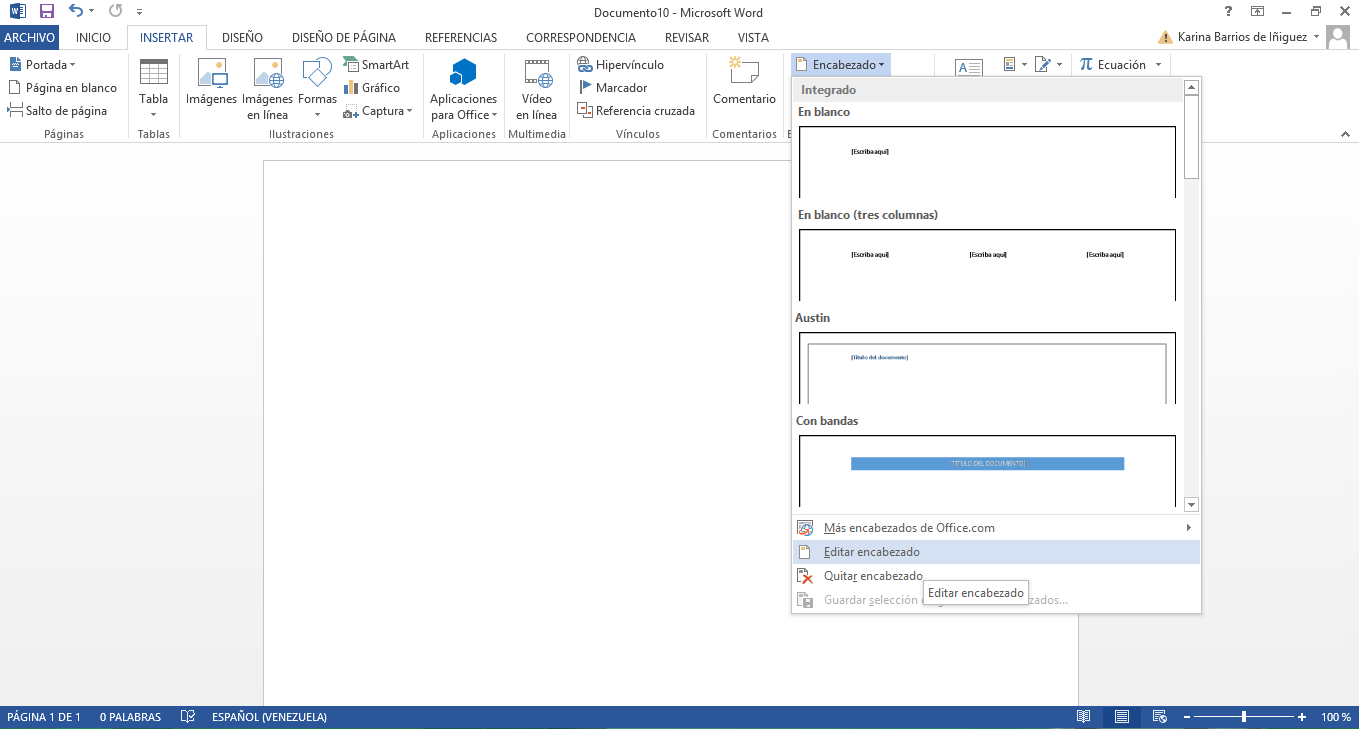1359x729 pixels.
Task: Switch to Print Layout view
Action: [1122, 717]
